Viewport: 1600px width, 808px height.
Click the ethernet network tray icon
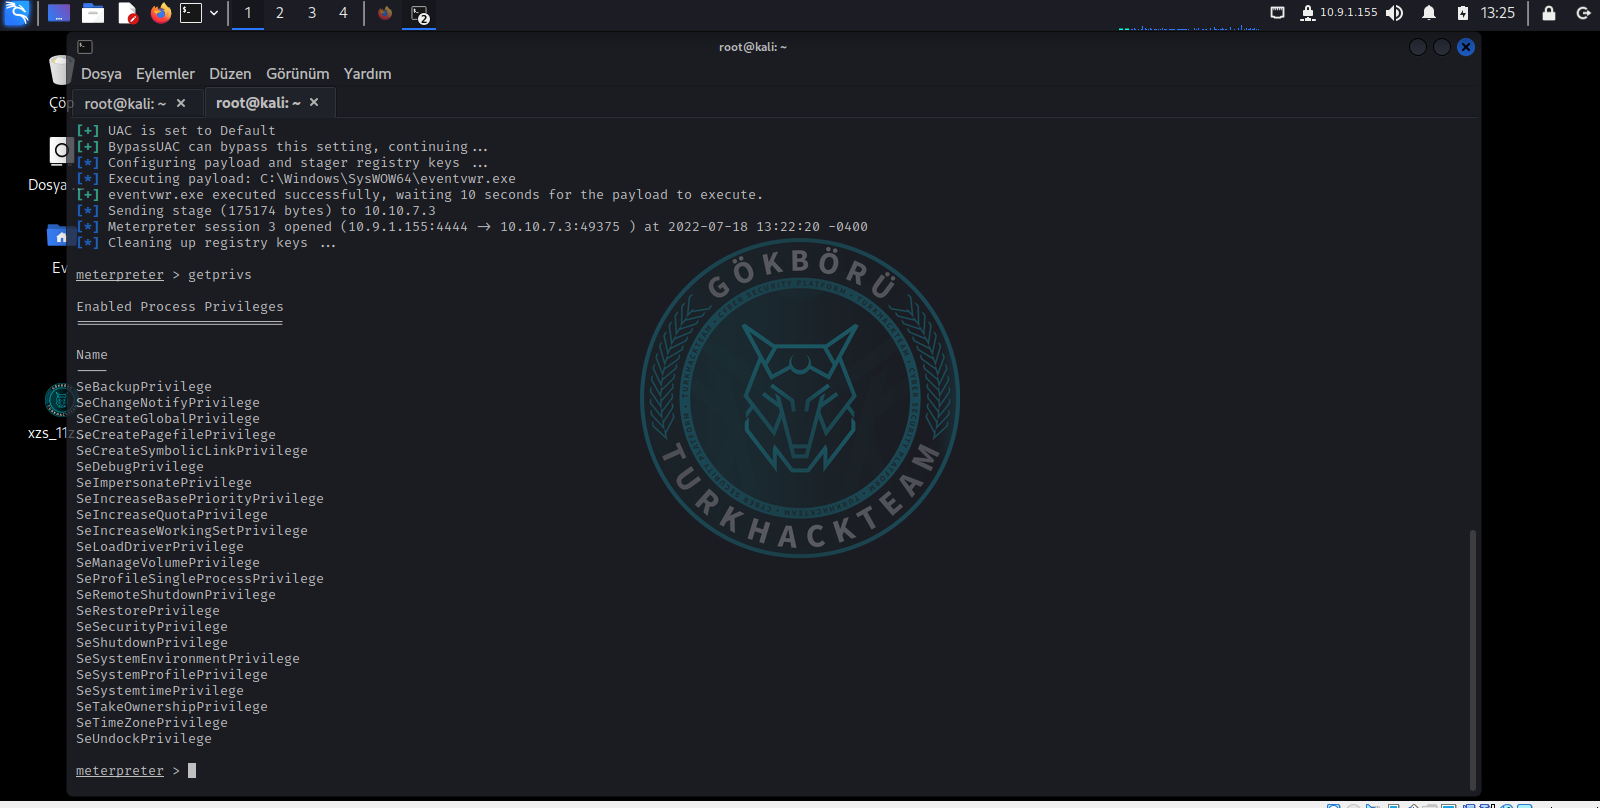(1277, 13)
